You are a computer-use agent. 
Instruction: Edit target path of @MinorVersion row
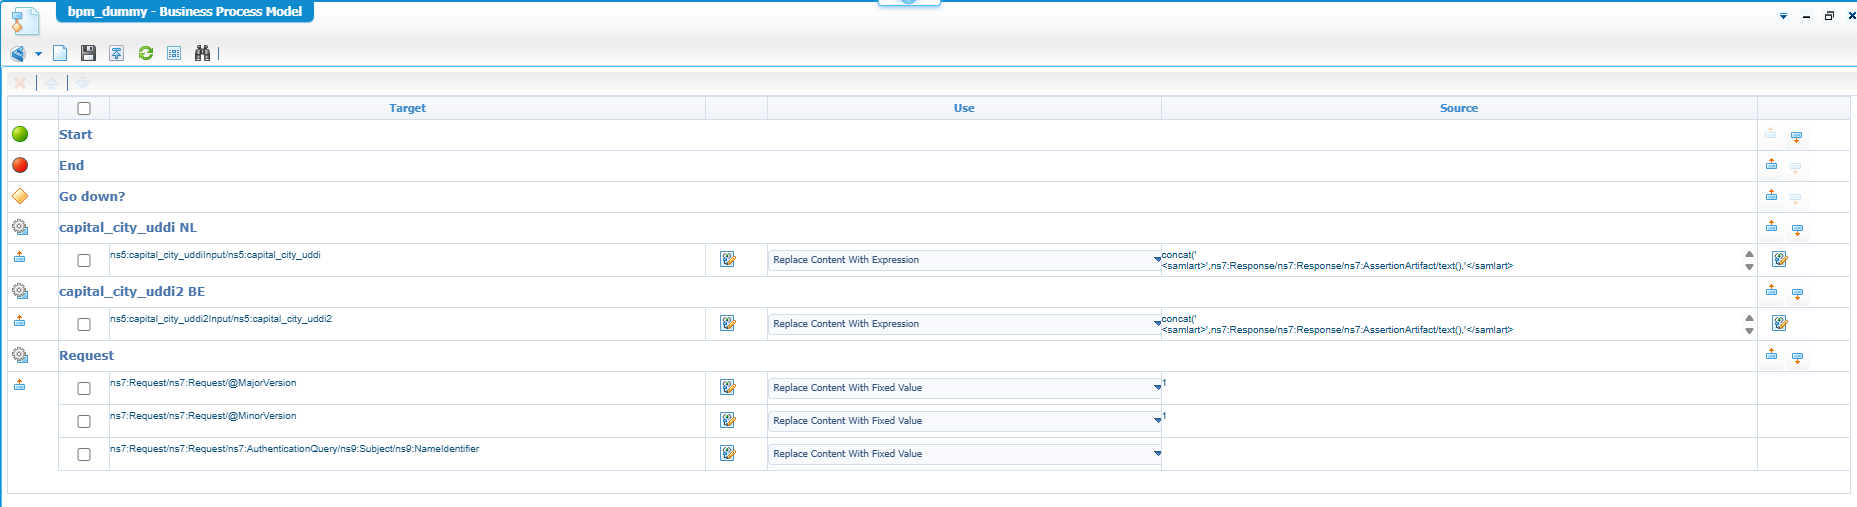(728, 420)
